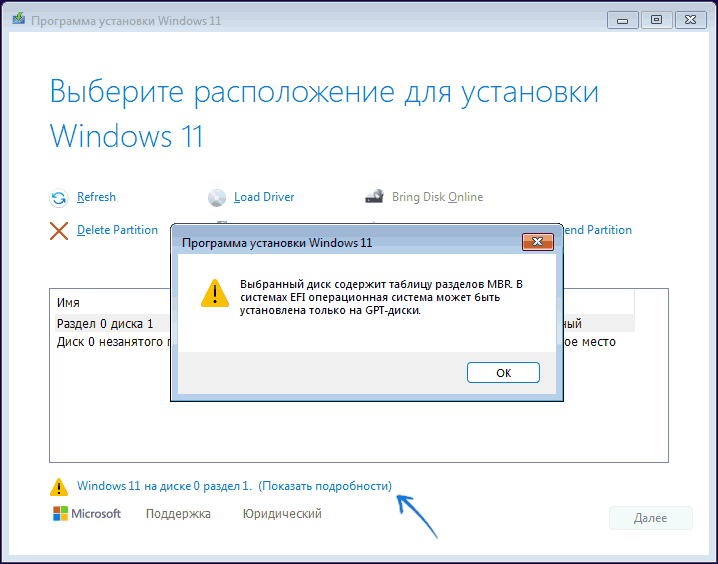Click the warning icon beside Windows 11 на диске

point(59,487)
